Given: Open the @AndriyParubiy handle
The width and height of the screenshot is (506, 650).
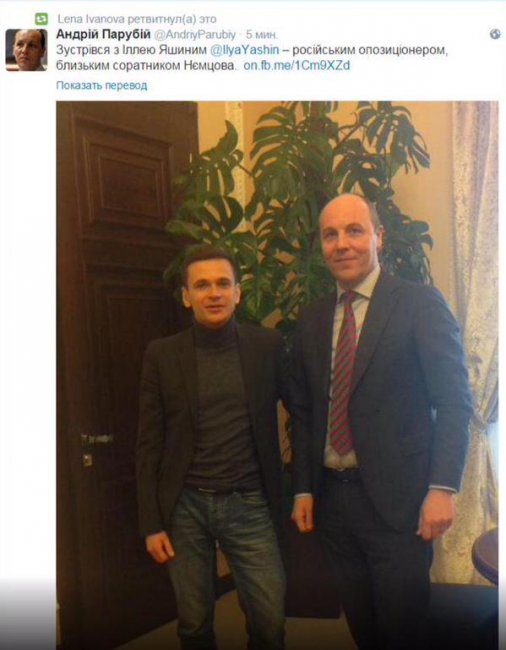Looking at the screenshot, I should pos(195,34).
